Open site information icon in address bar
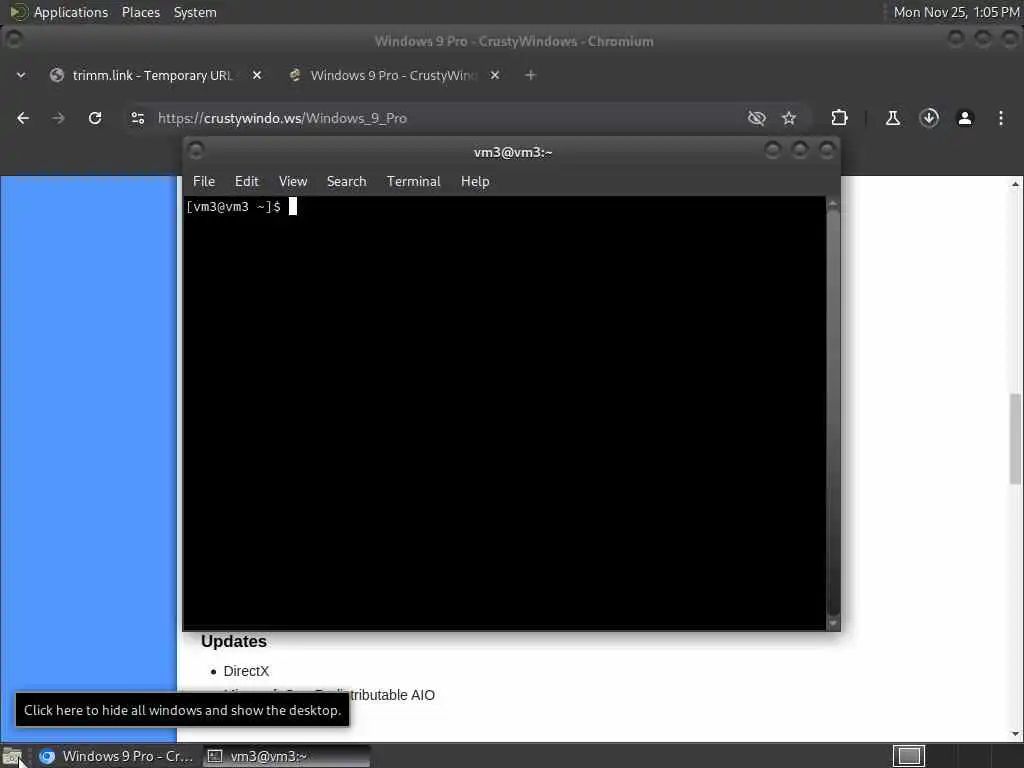Image resolution: width=1024 pixels, height=768 pixels. tap(137, 118)
